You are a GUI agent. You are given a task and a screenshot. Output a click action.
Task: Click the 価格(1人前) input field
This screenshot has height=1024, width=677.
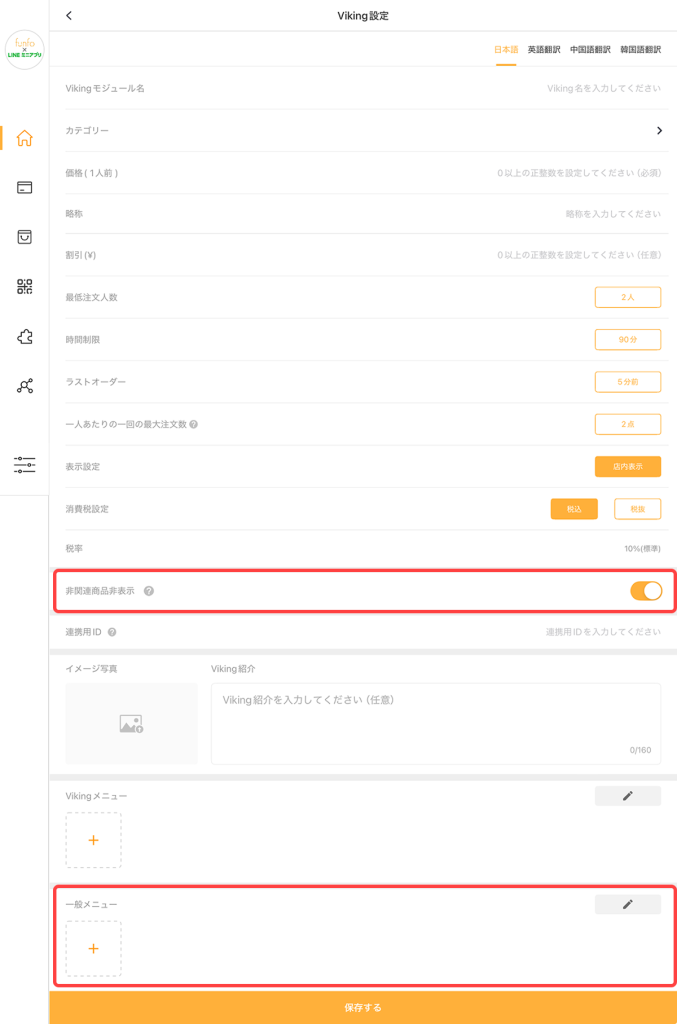578,173
